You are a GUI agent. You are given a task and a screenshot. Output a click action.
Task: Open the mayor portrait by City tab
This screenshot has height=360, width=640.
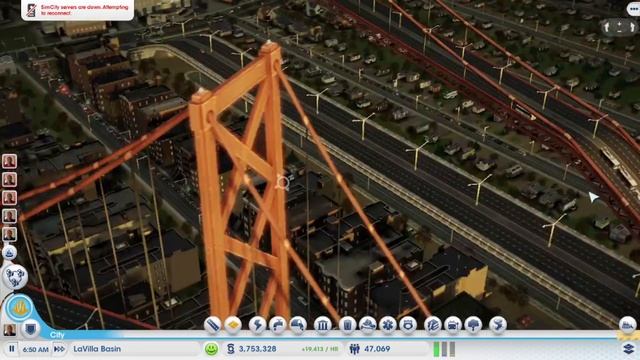point(10,329)
